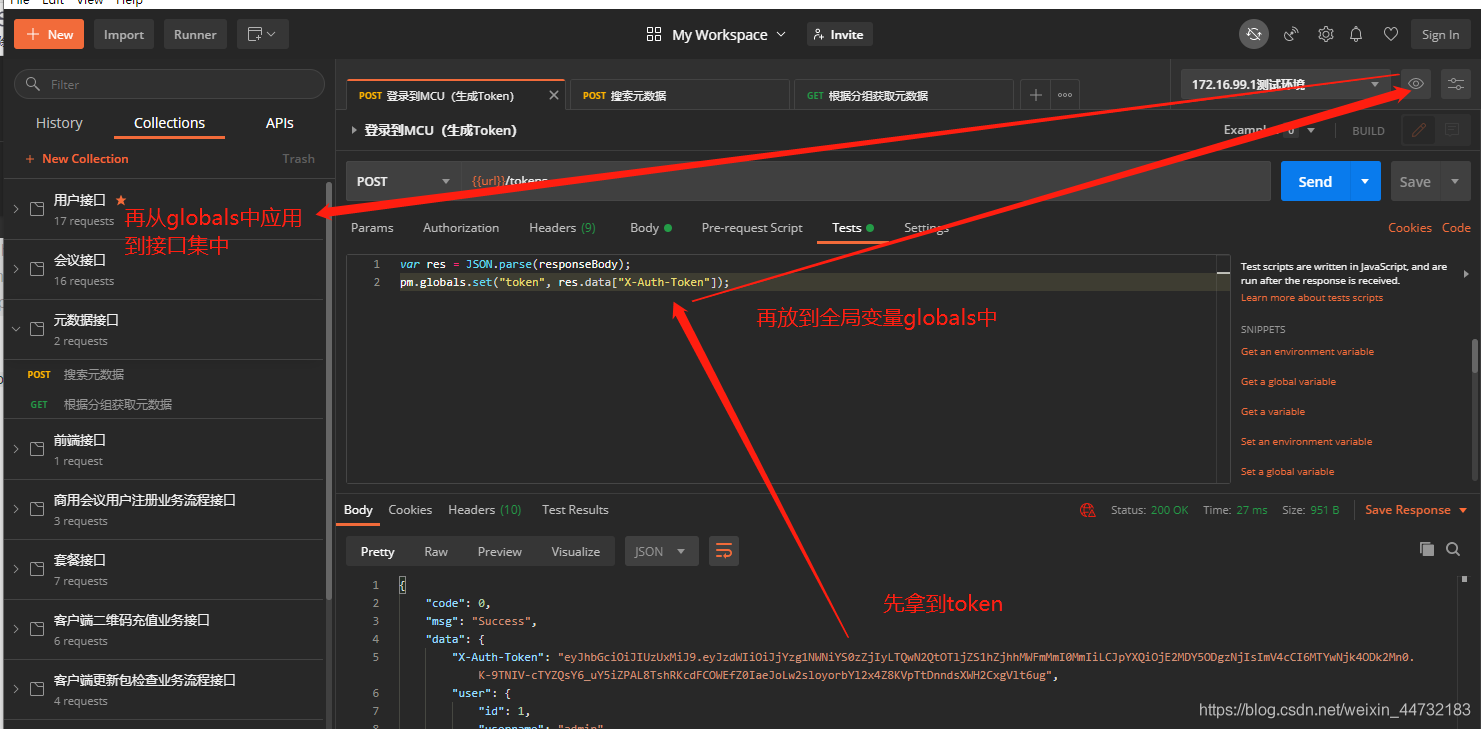
Task: Click the request URL input field
Action: pos(866,181)
